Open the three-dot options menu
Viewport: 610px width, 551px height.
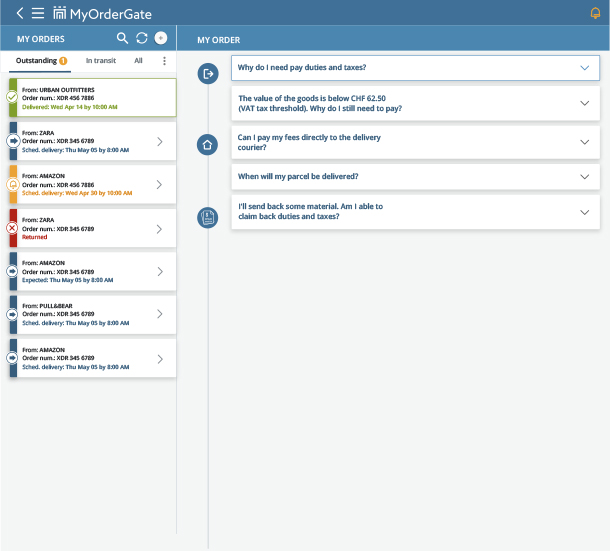tap(165, 61)
